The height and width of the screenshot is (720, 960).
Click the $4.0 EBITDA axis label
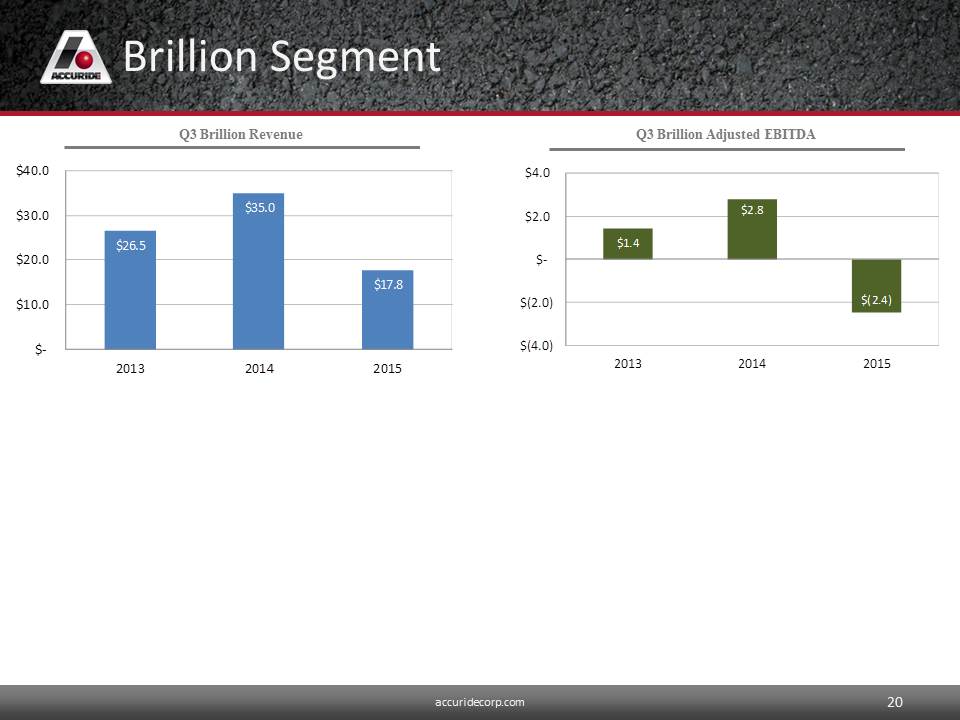click(x=537, y=173)
